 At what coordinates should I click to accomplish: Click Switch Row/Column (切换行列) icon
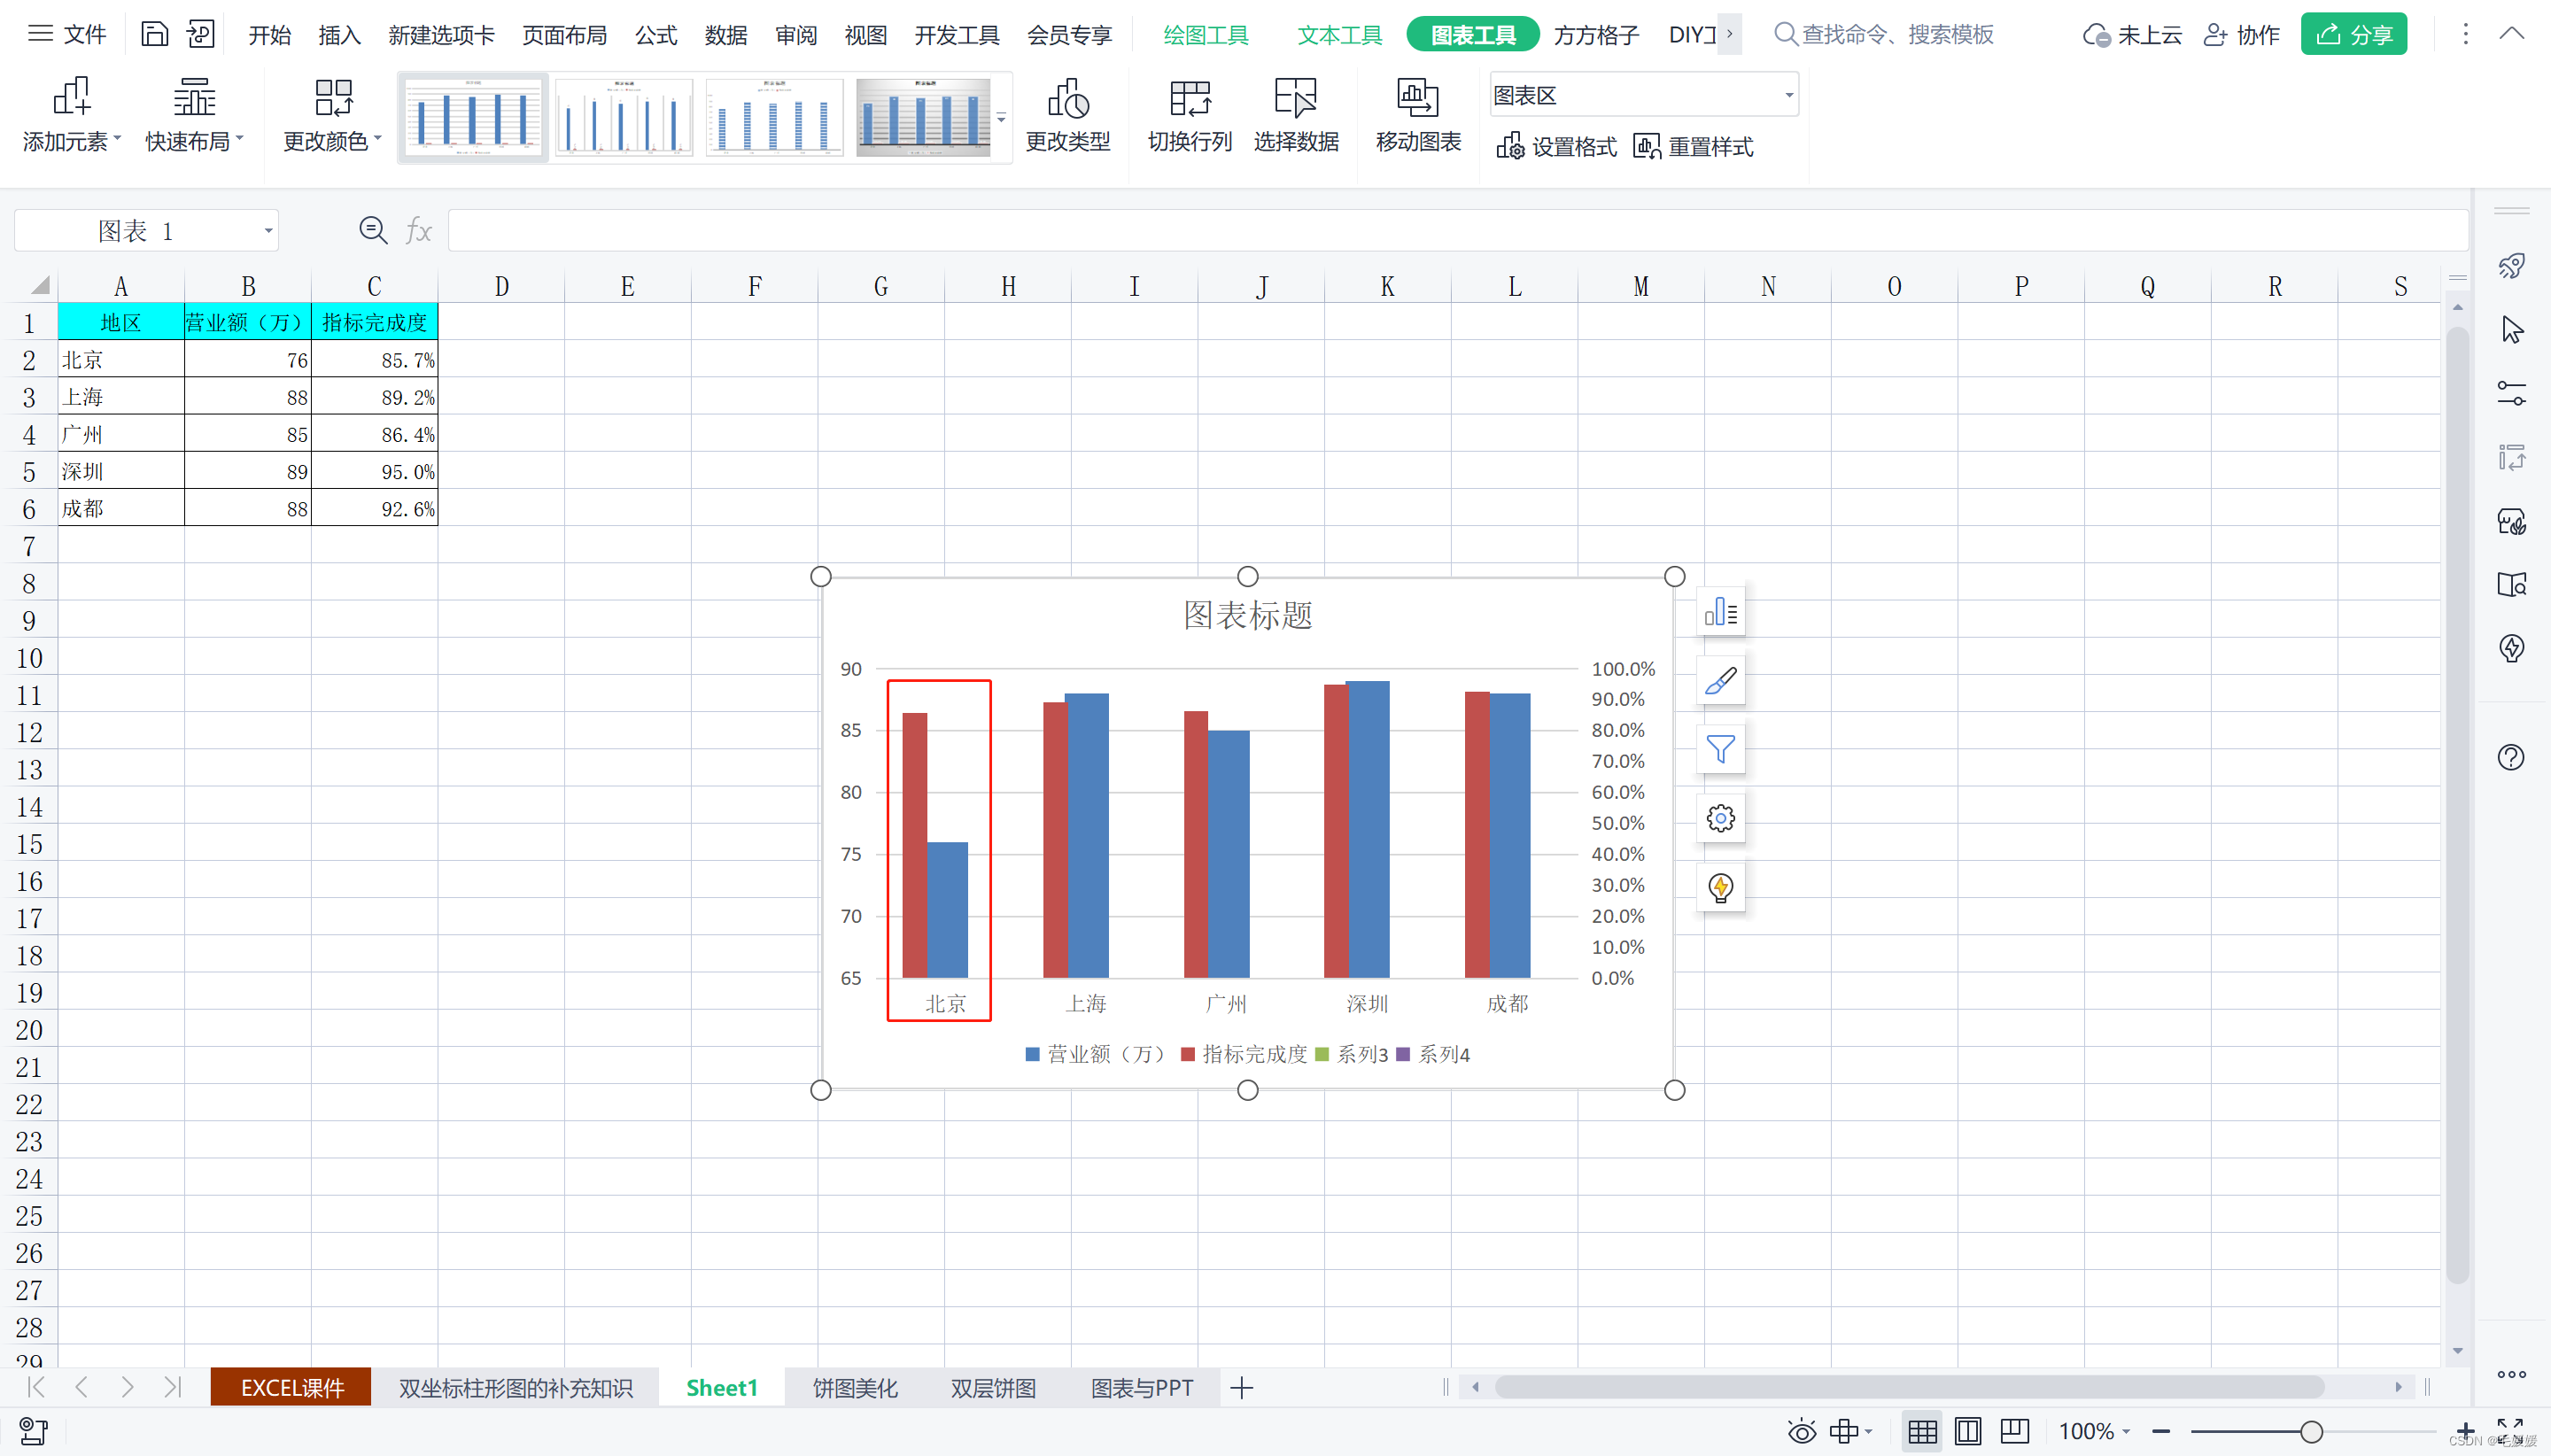pos(1189,99)
